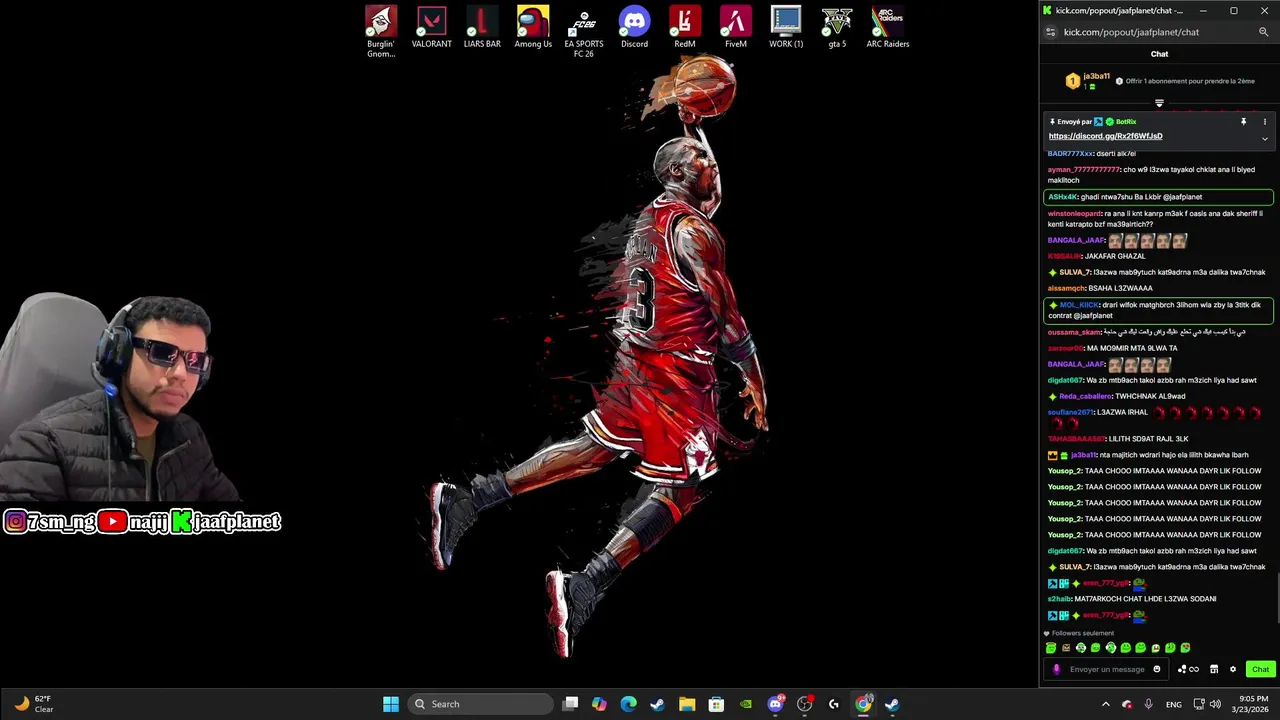Open the LIARS BAR desktop shortcut
1280x720 pixels.
tap(482, 28)
